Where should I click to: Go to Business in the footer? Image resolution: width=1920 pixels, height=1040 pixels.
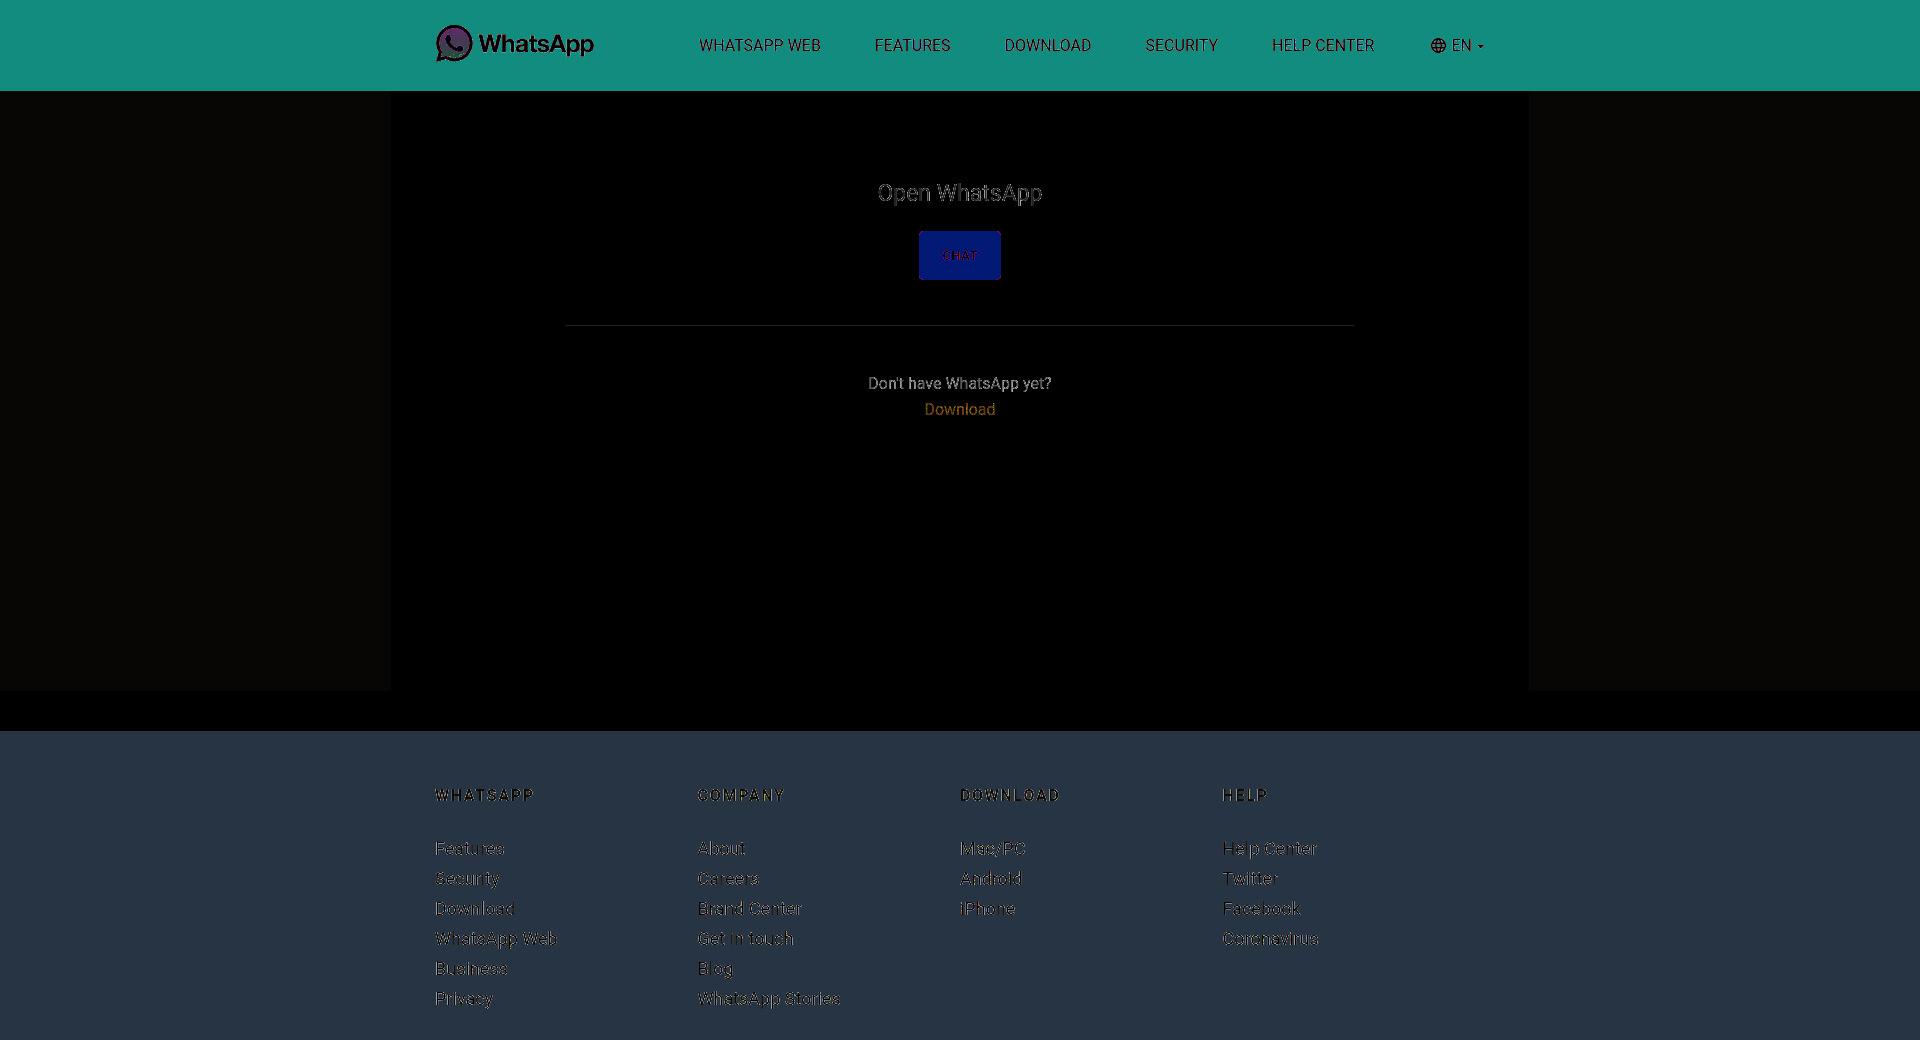click(x=471, y=968)
